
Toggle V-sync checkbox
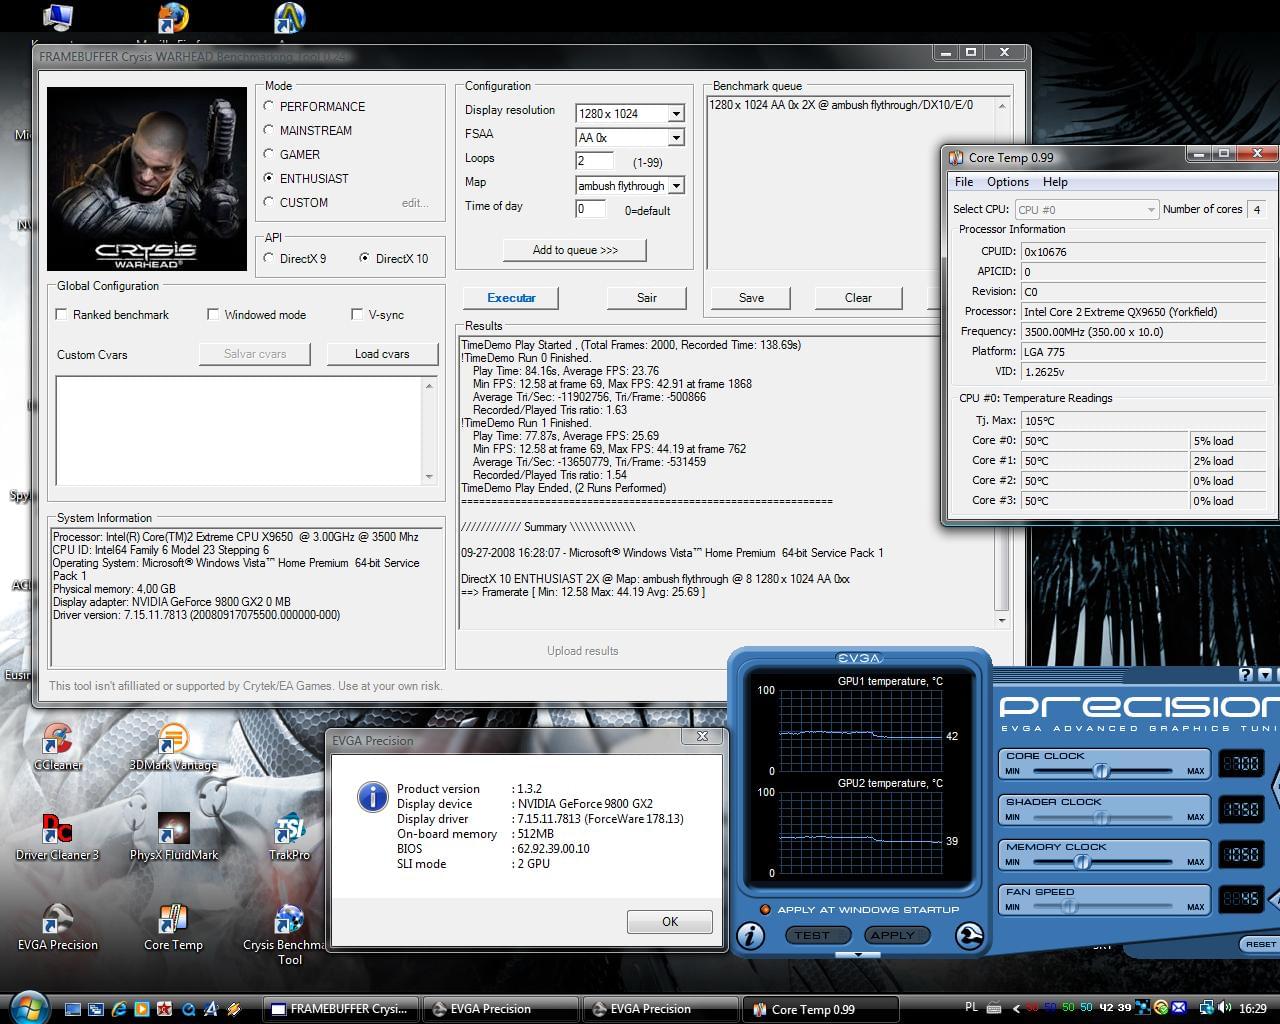point(357,314)
